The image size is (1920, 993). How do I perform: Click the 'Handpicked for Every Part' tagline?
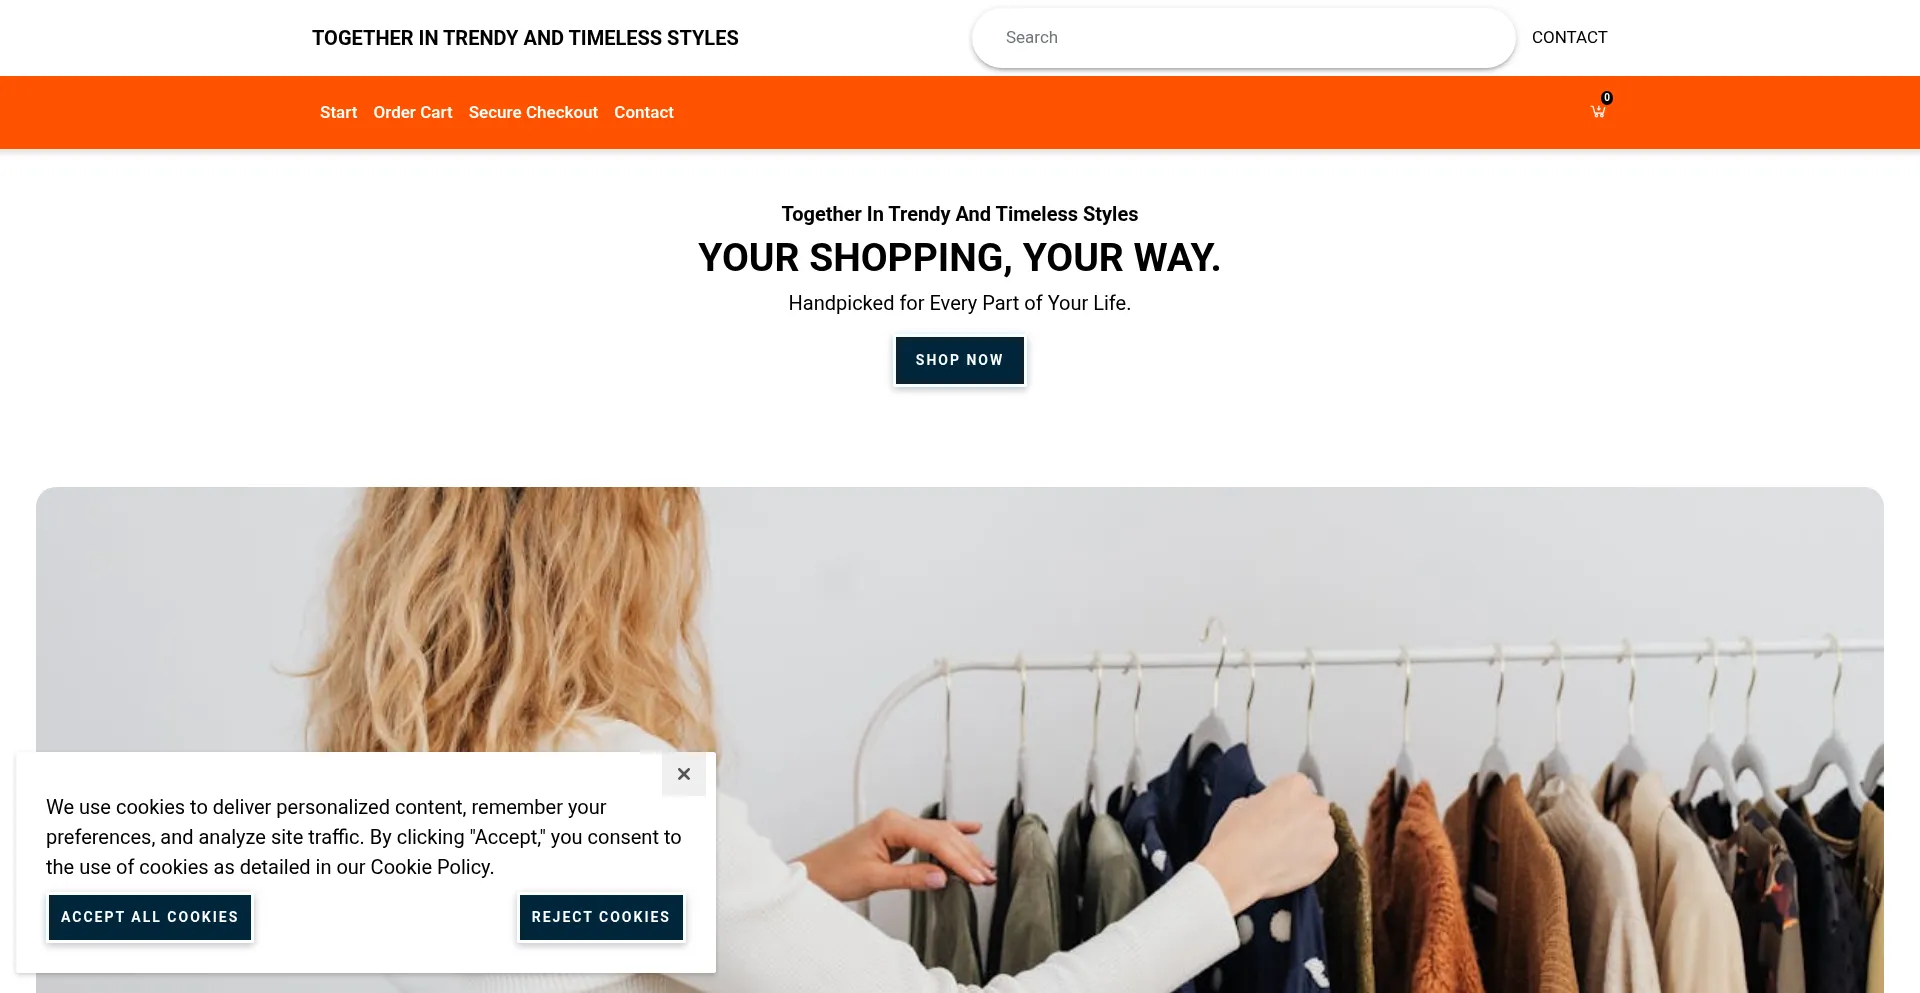[960, 303]
